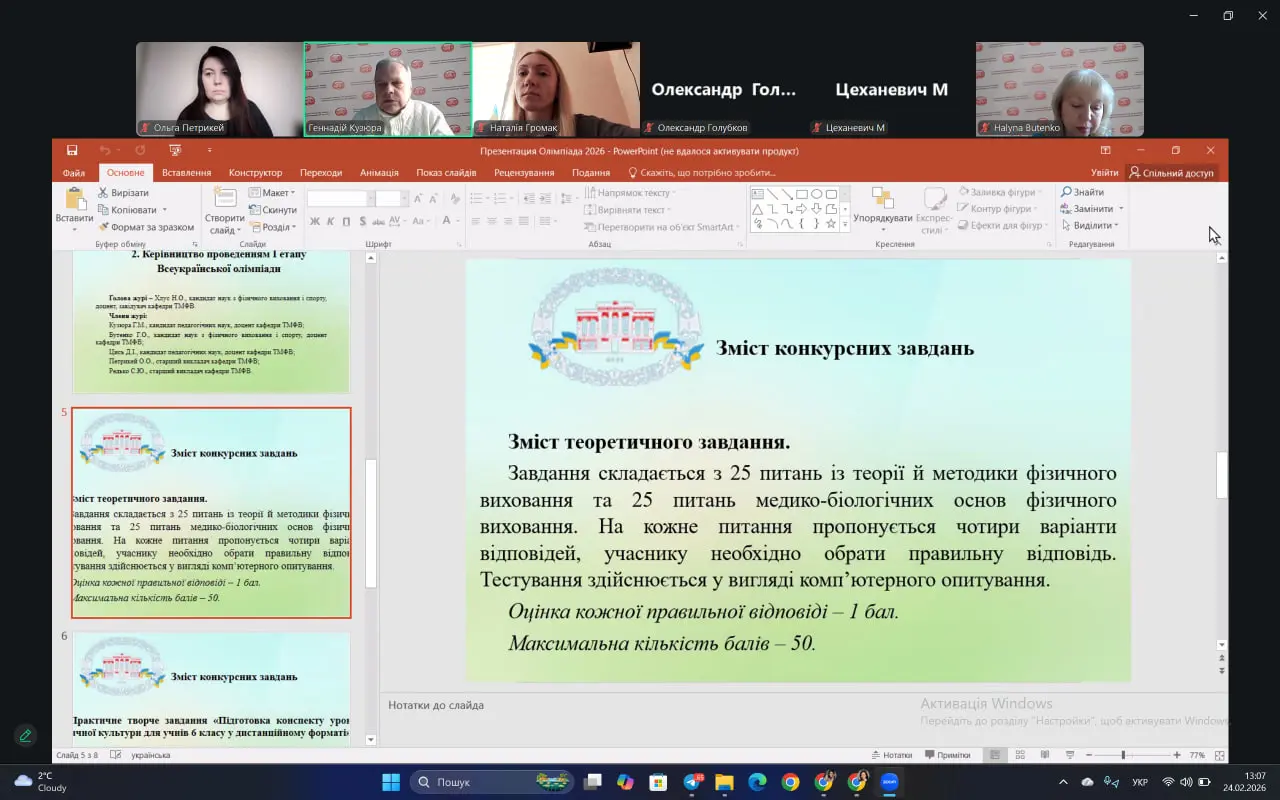
Task: Expand the Макет layout dropdown
Action: pyautogui.click(x=272, y=192)
